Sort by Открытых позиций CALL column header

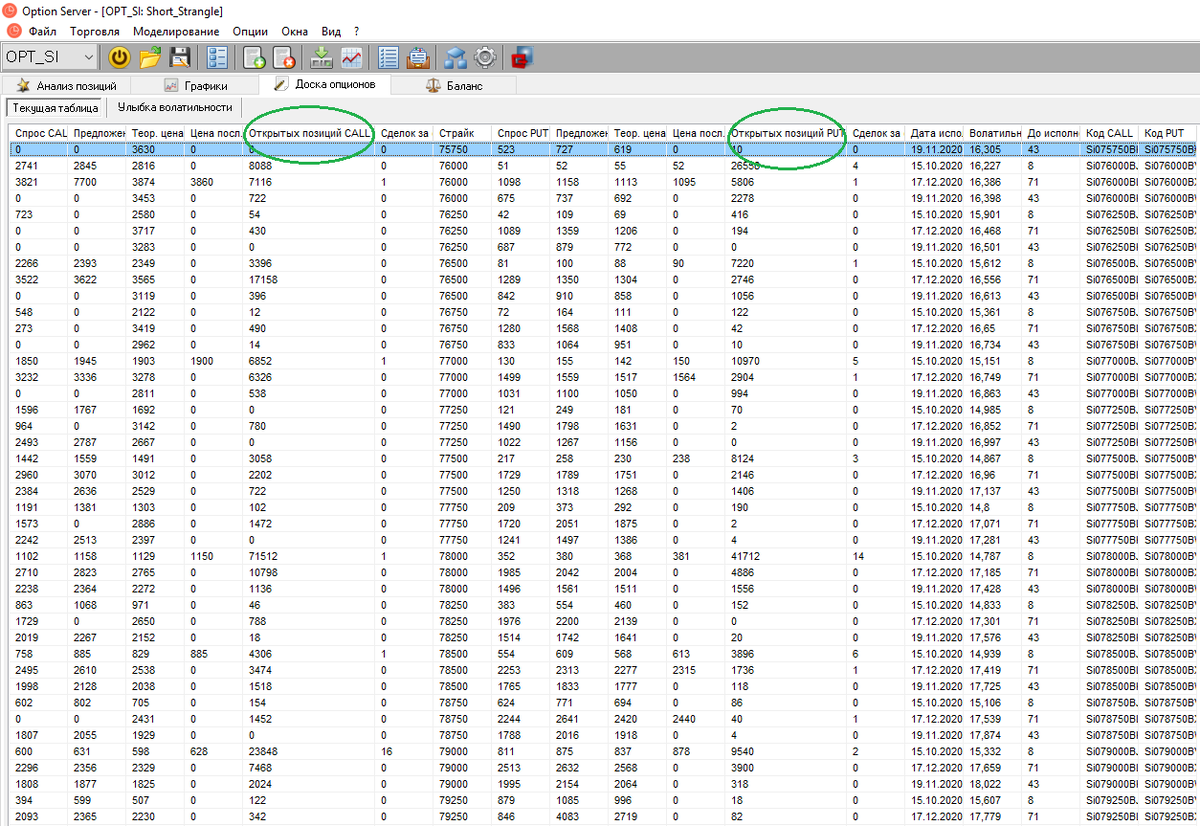309,133
